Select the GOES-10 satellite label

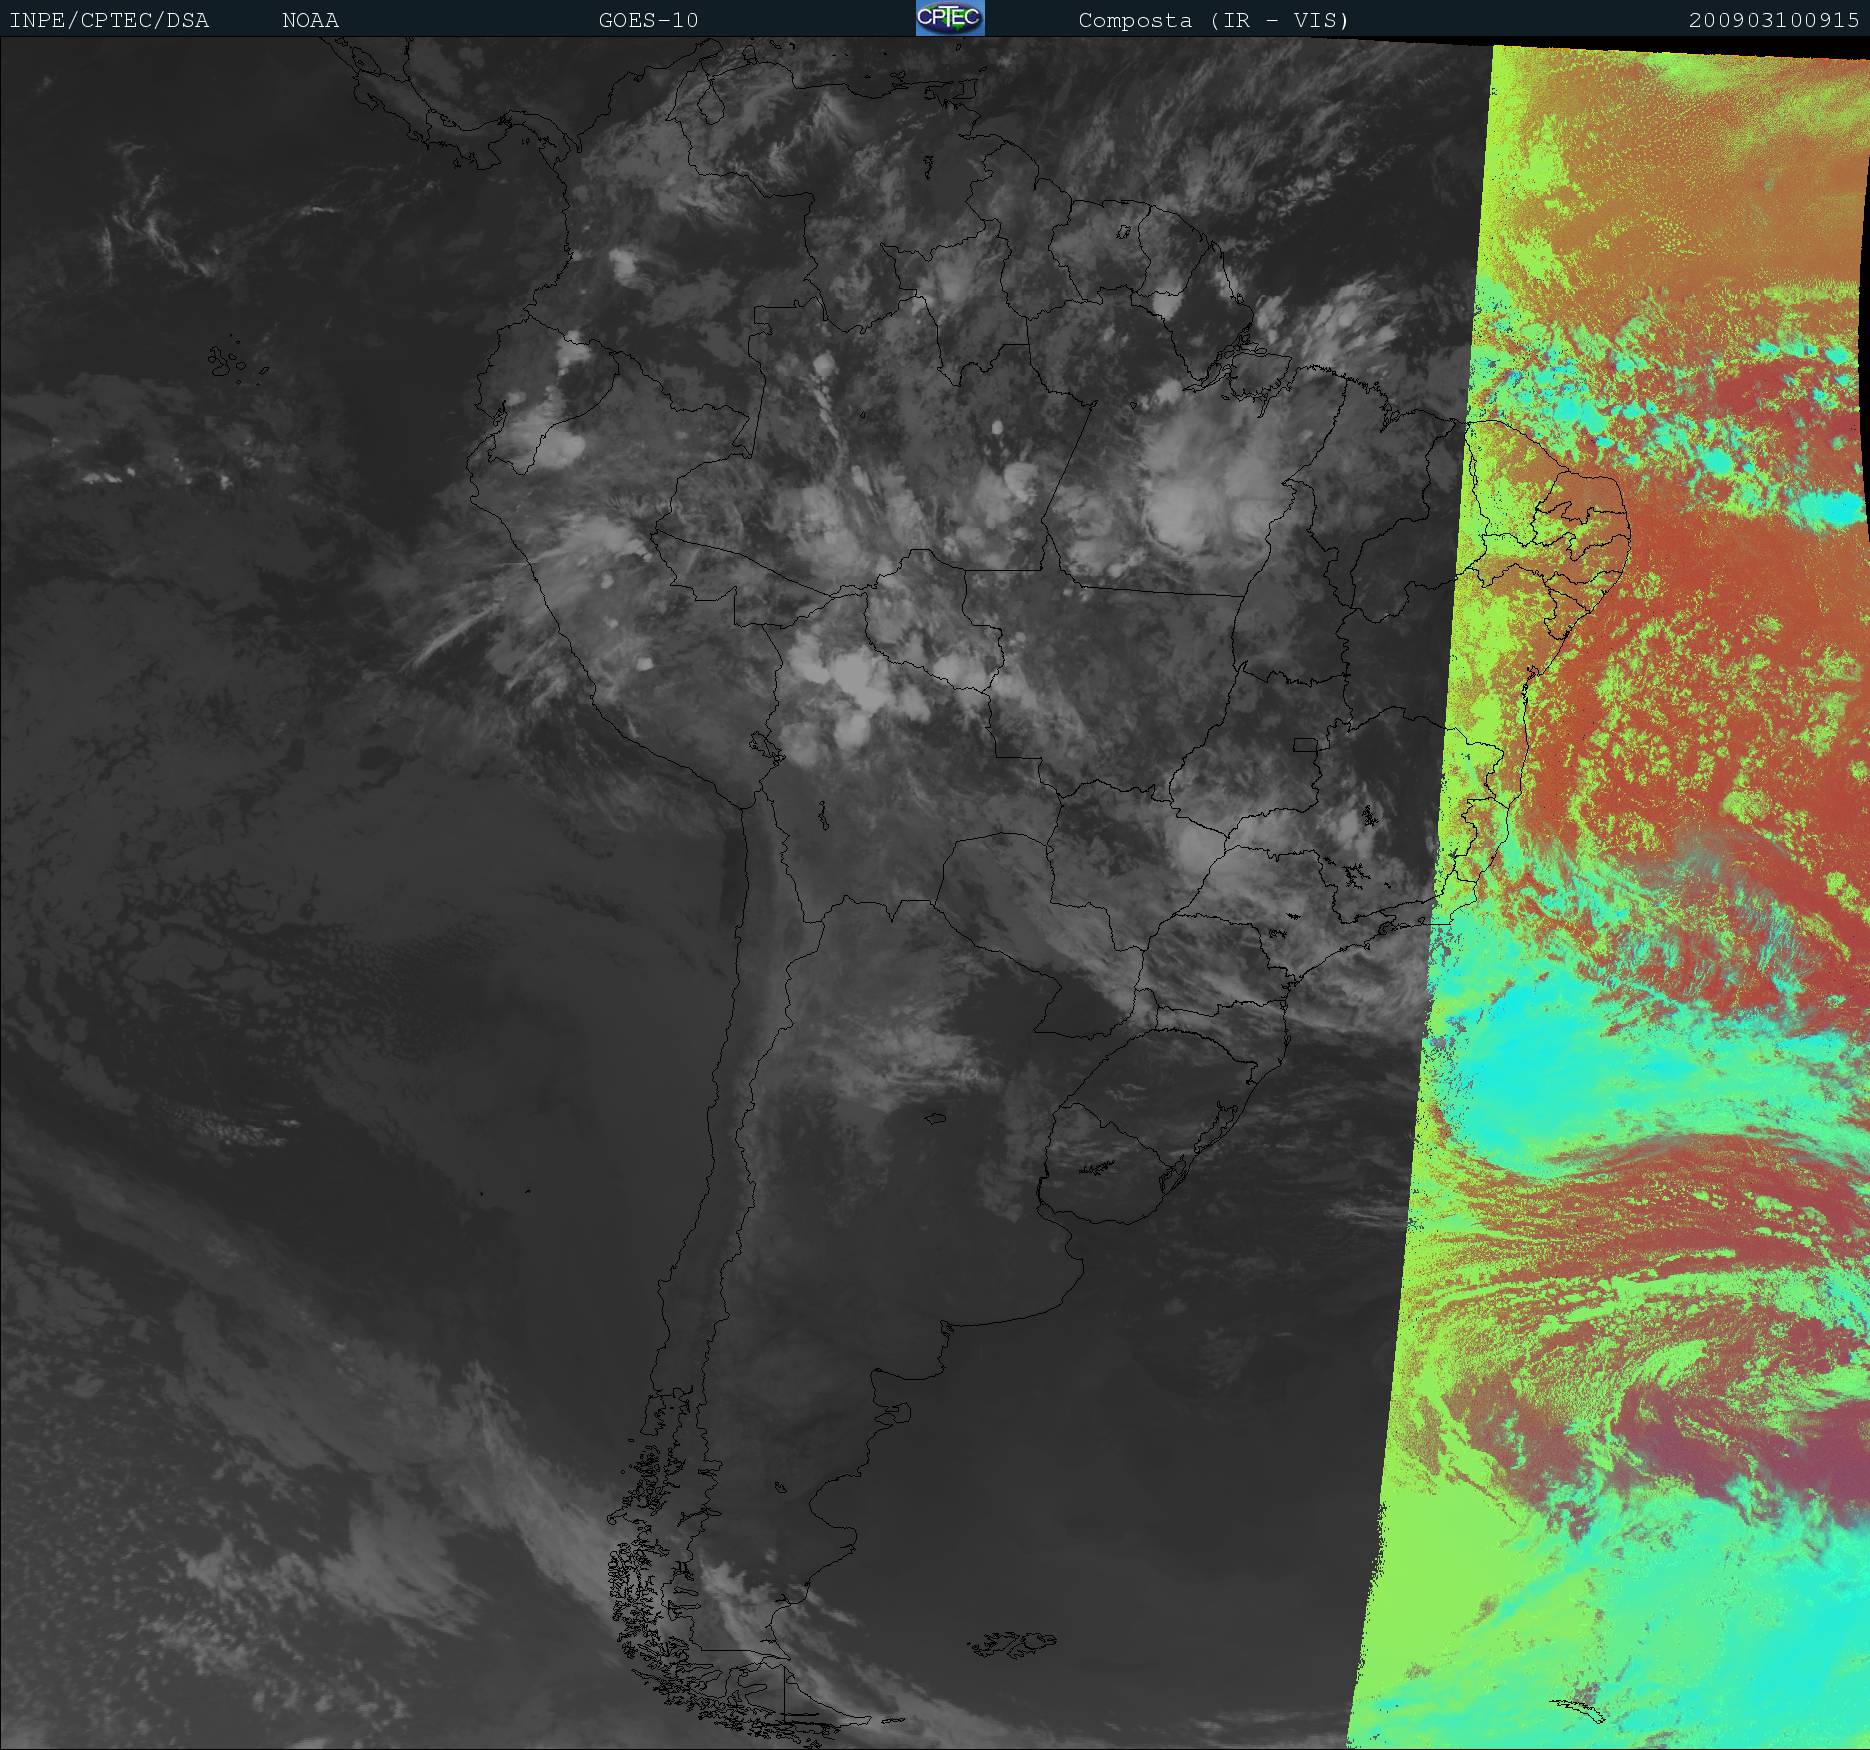tap(648, 20)
